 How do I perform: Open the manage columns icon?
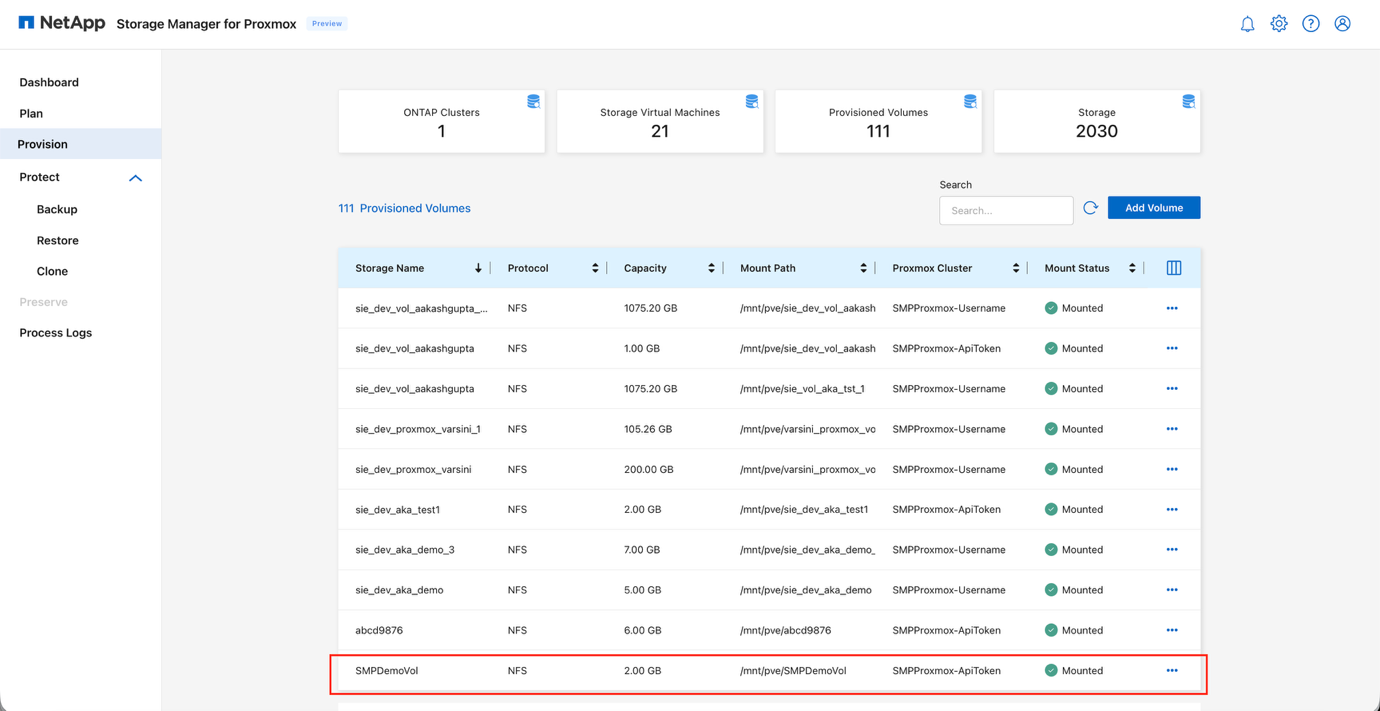pyautogui.click(x=1173, y=267)
